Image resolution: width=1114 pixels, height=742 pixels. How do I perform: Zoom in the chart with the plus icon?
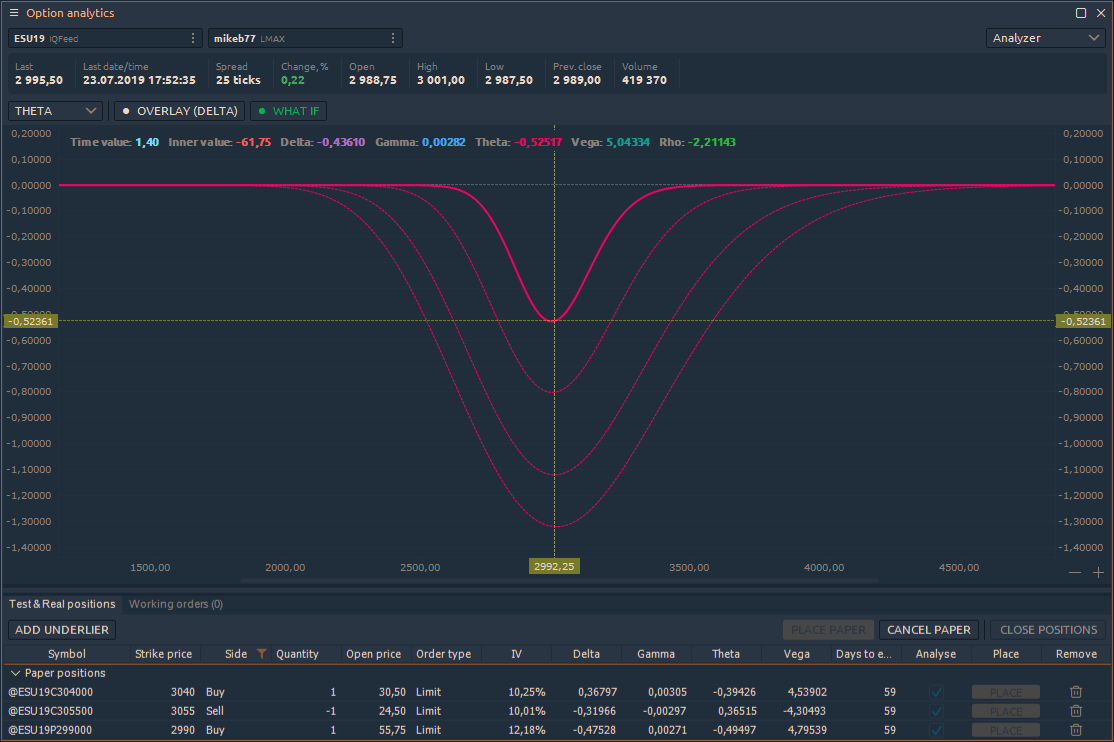point(1098,572)
